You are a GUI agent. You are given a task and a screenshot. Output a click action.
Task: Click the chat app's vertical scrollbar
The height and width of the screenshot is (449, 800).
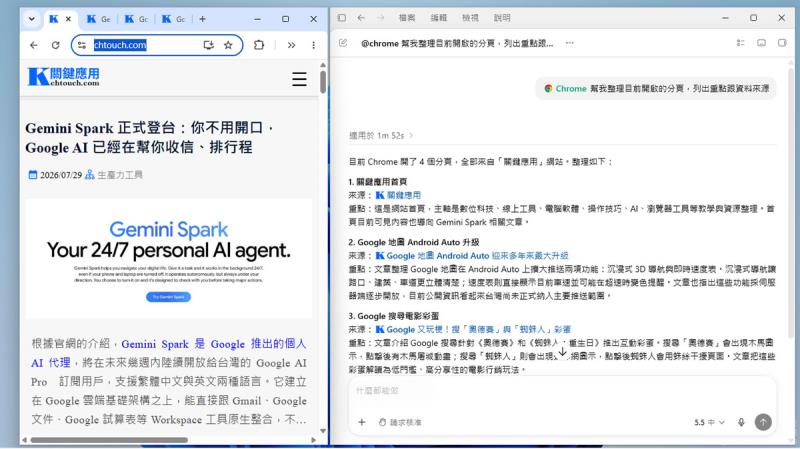point(791,204)
